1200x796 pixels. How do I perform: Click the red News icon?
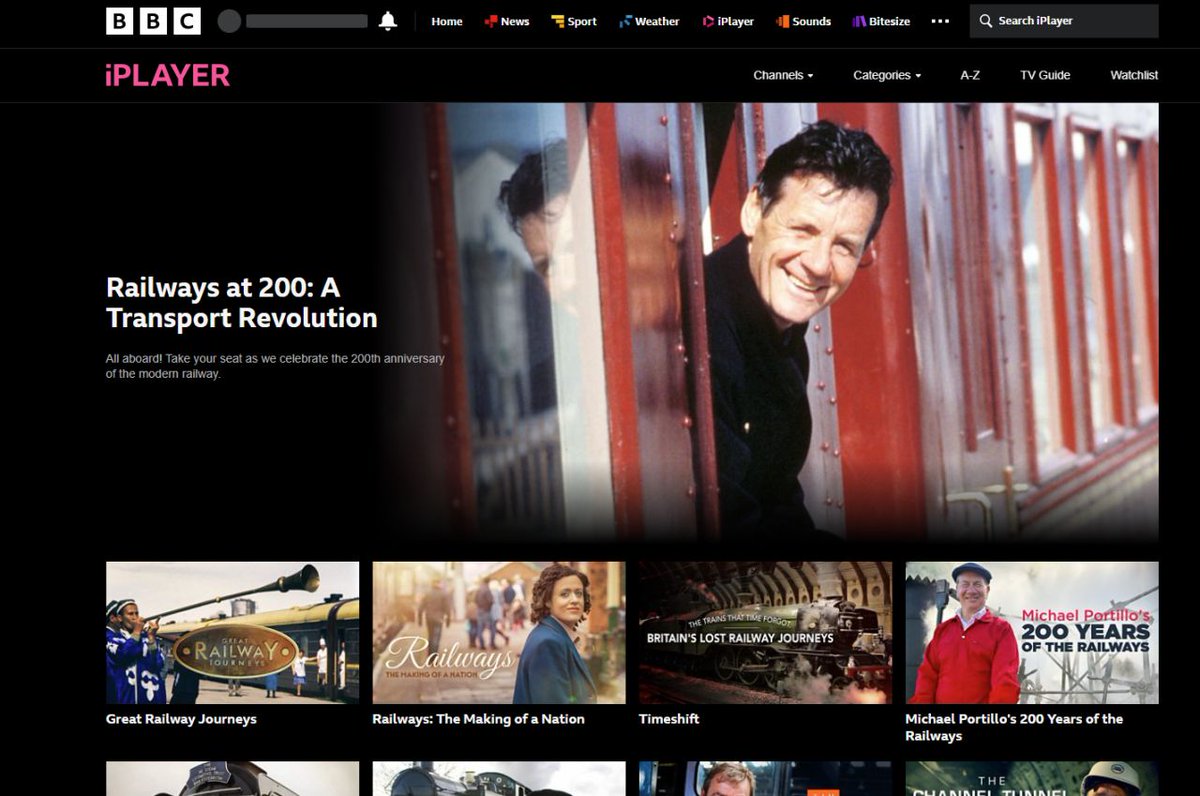tap(490, 21)
